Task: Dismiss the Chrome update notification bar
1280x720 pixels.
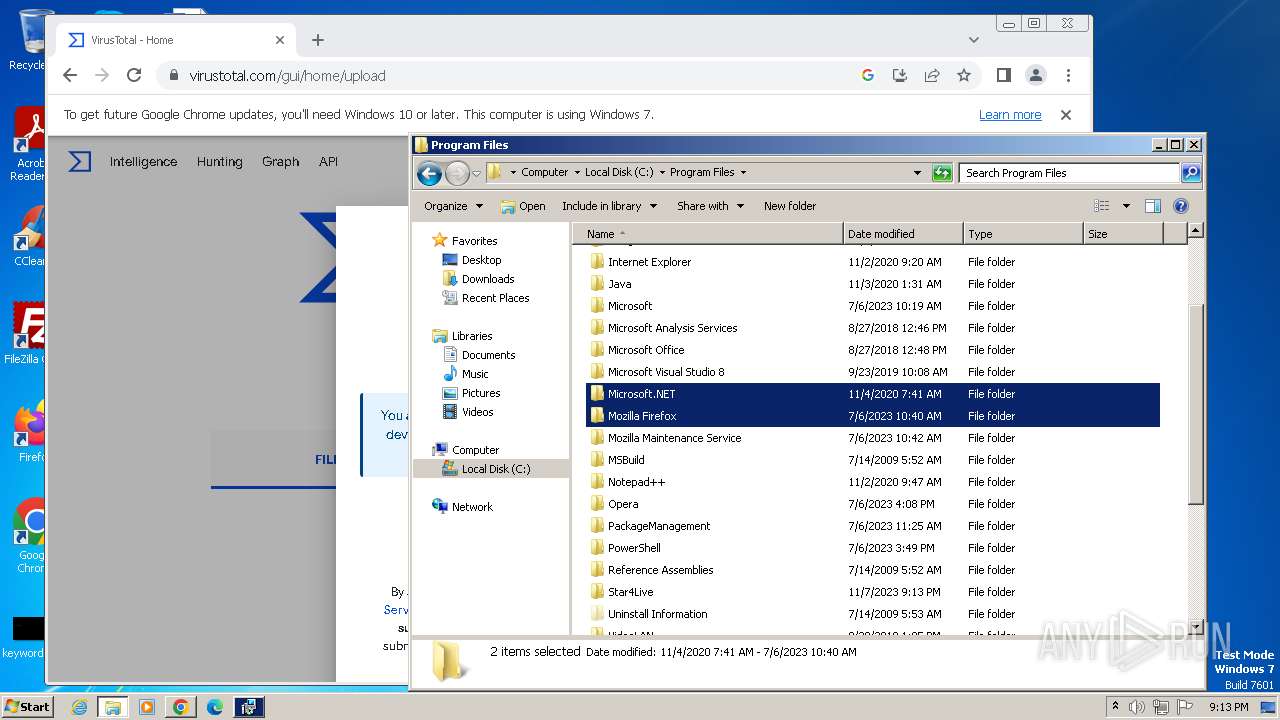Action: coord(1066,115)
